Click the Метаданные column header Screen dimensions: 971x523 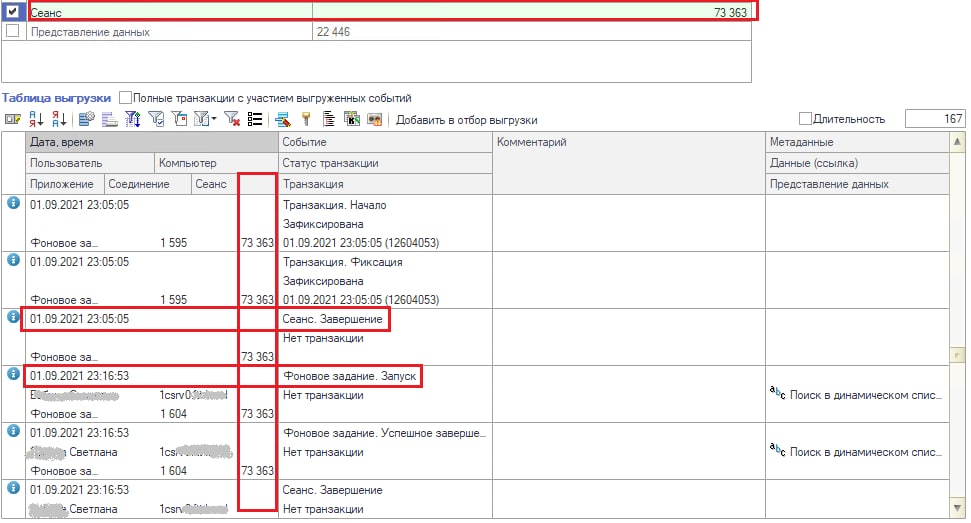point(858,142)
